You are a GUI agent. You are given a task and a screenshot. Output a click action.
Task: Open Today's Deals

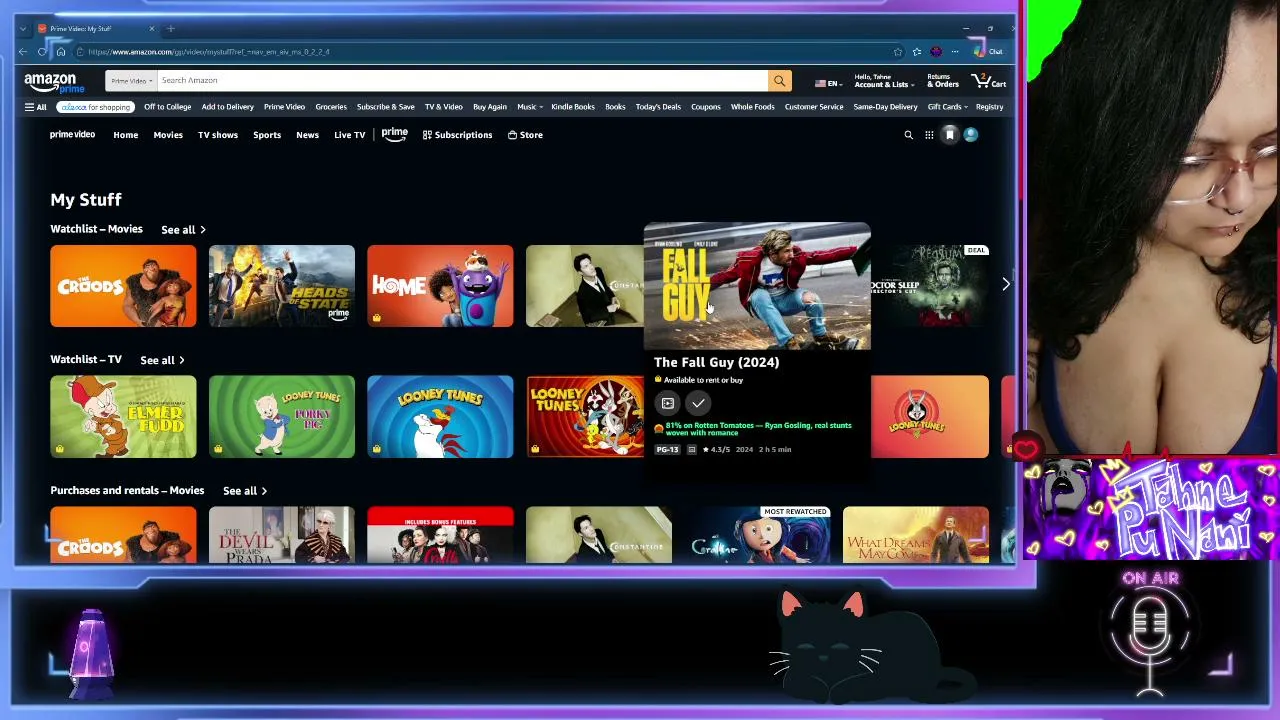coord(658,107)
